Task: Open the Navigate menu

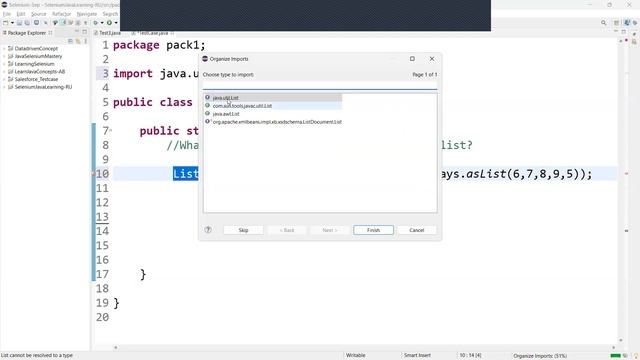Action: (x=87, y=14)
